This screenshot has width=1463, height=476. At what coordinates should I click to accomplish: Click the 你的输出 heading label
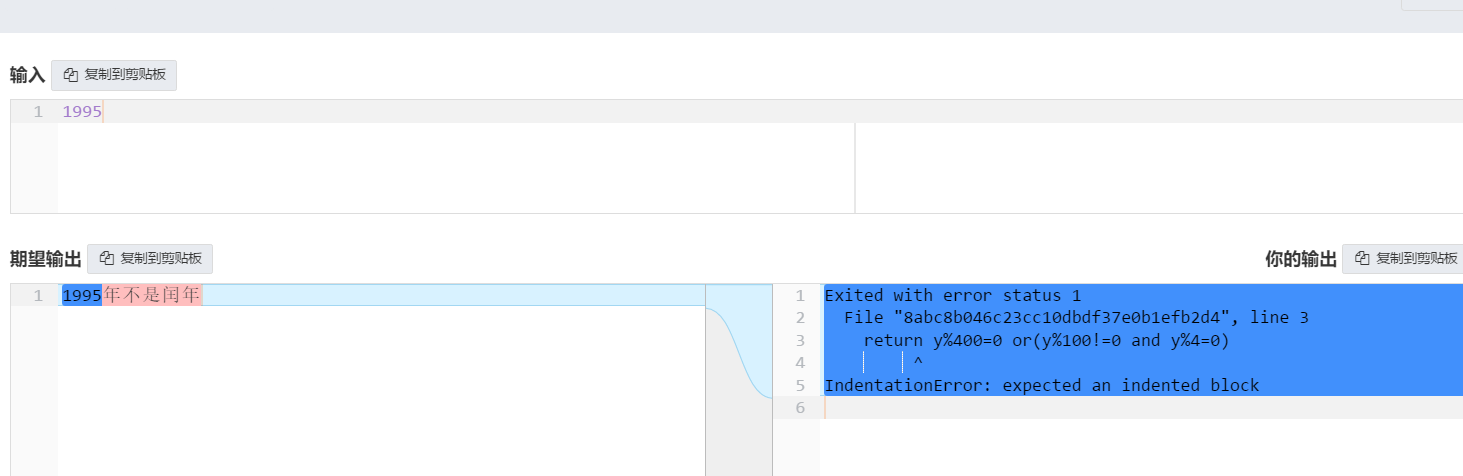pos(1300,259)
